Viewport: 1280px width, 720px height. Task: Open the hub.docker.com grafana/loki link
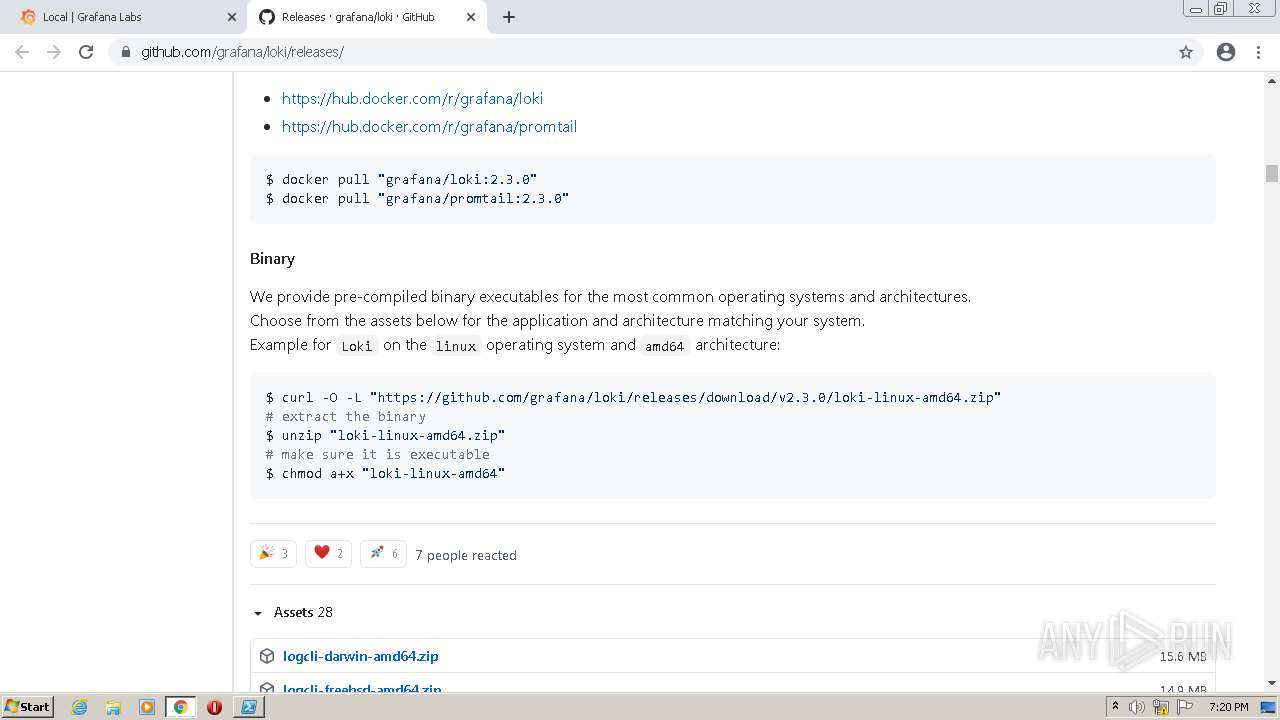tap(412, 98)
